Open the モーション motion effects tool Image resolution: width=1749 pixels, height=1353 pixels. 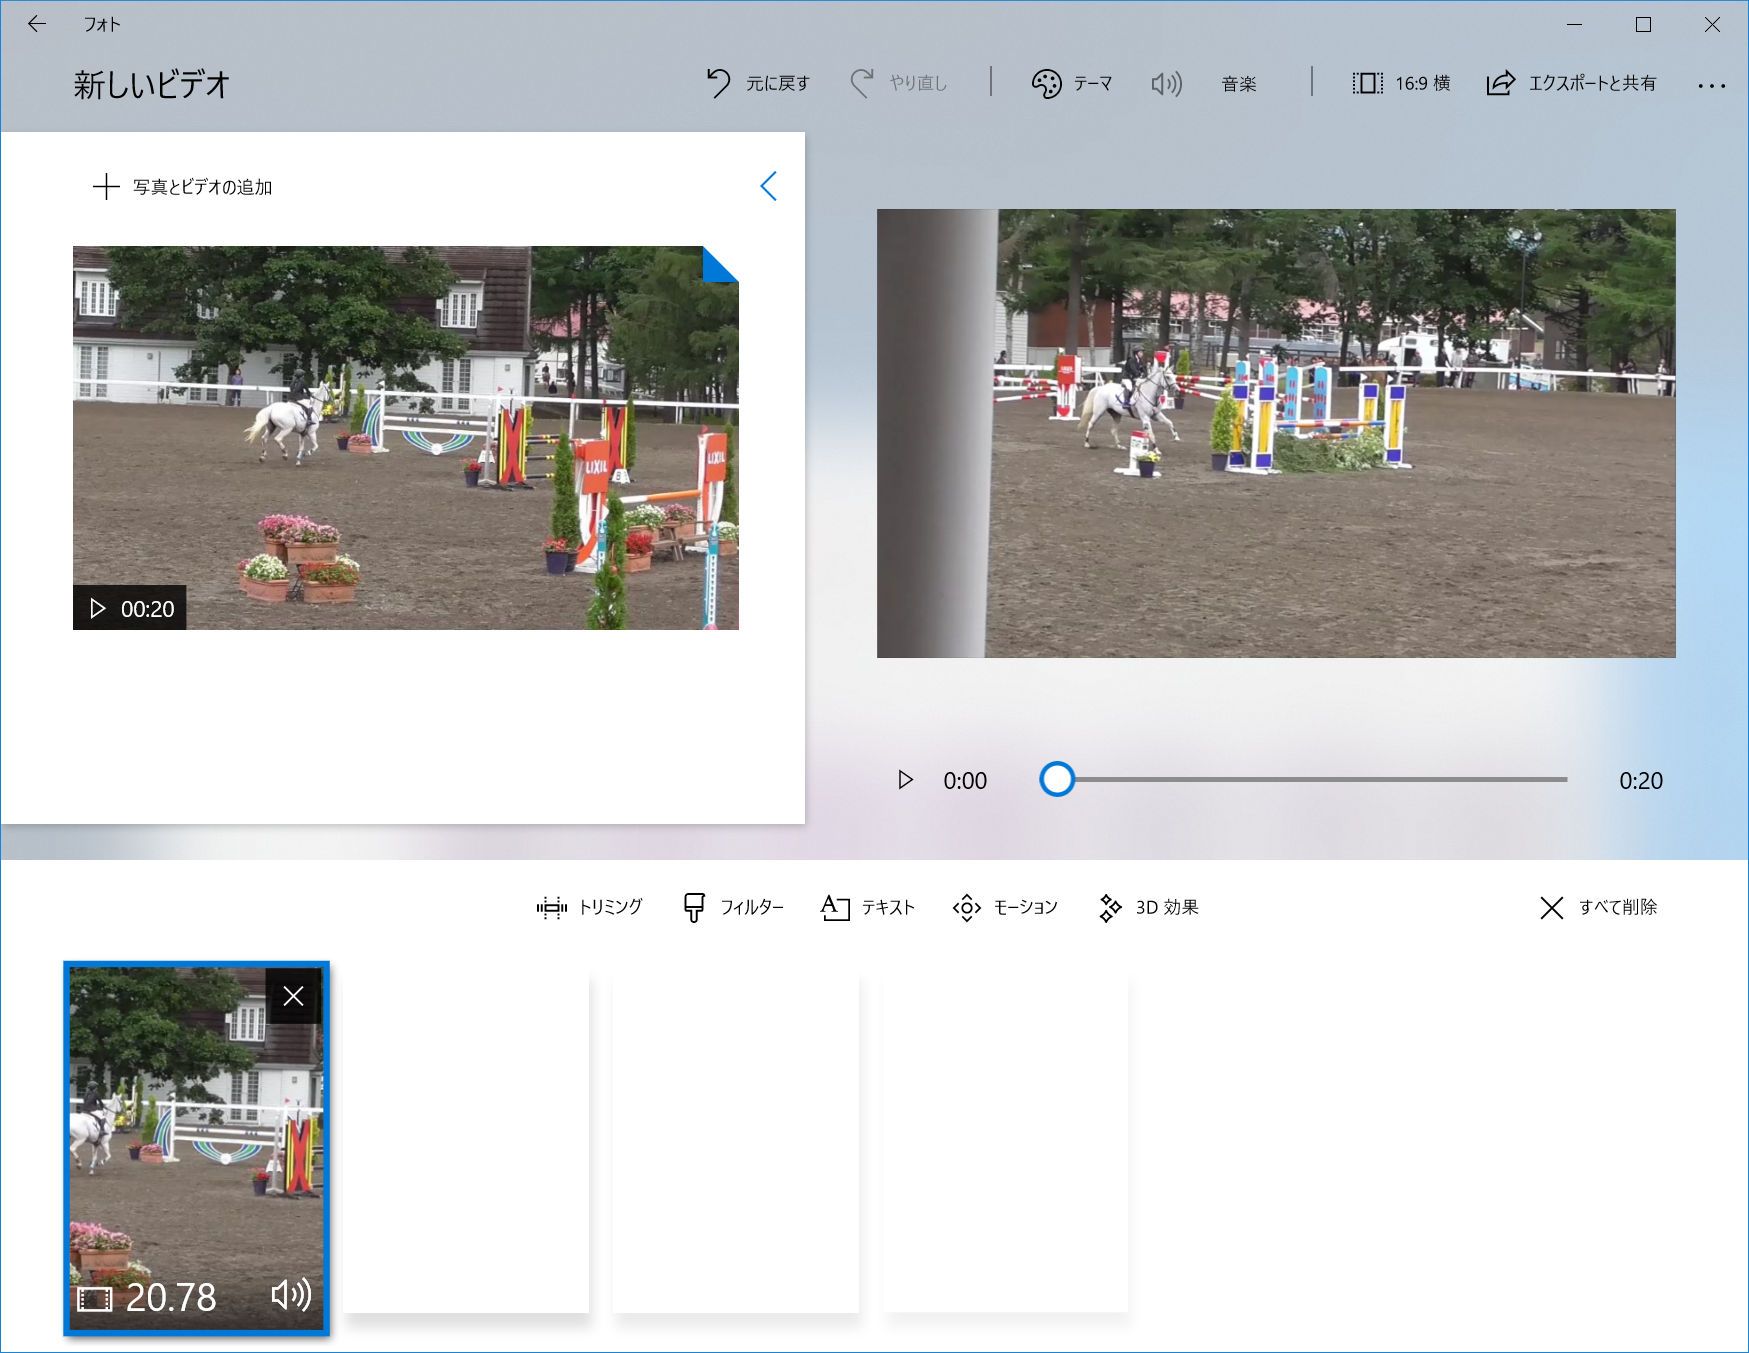pyautogui.click(x=1004, y=907)
